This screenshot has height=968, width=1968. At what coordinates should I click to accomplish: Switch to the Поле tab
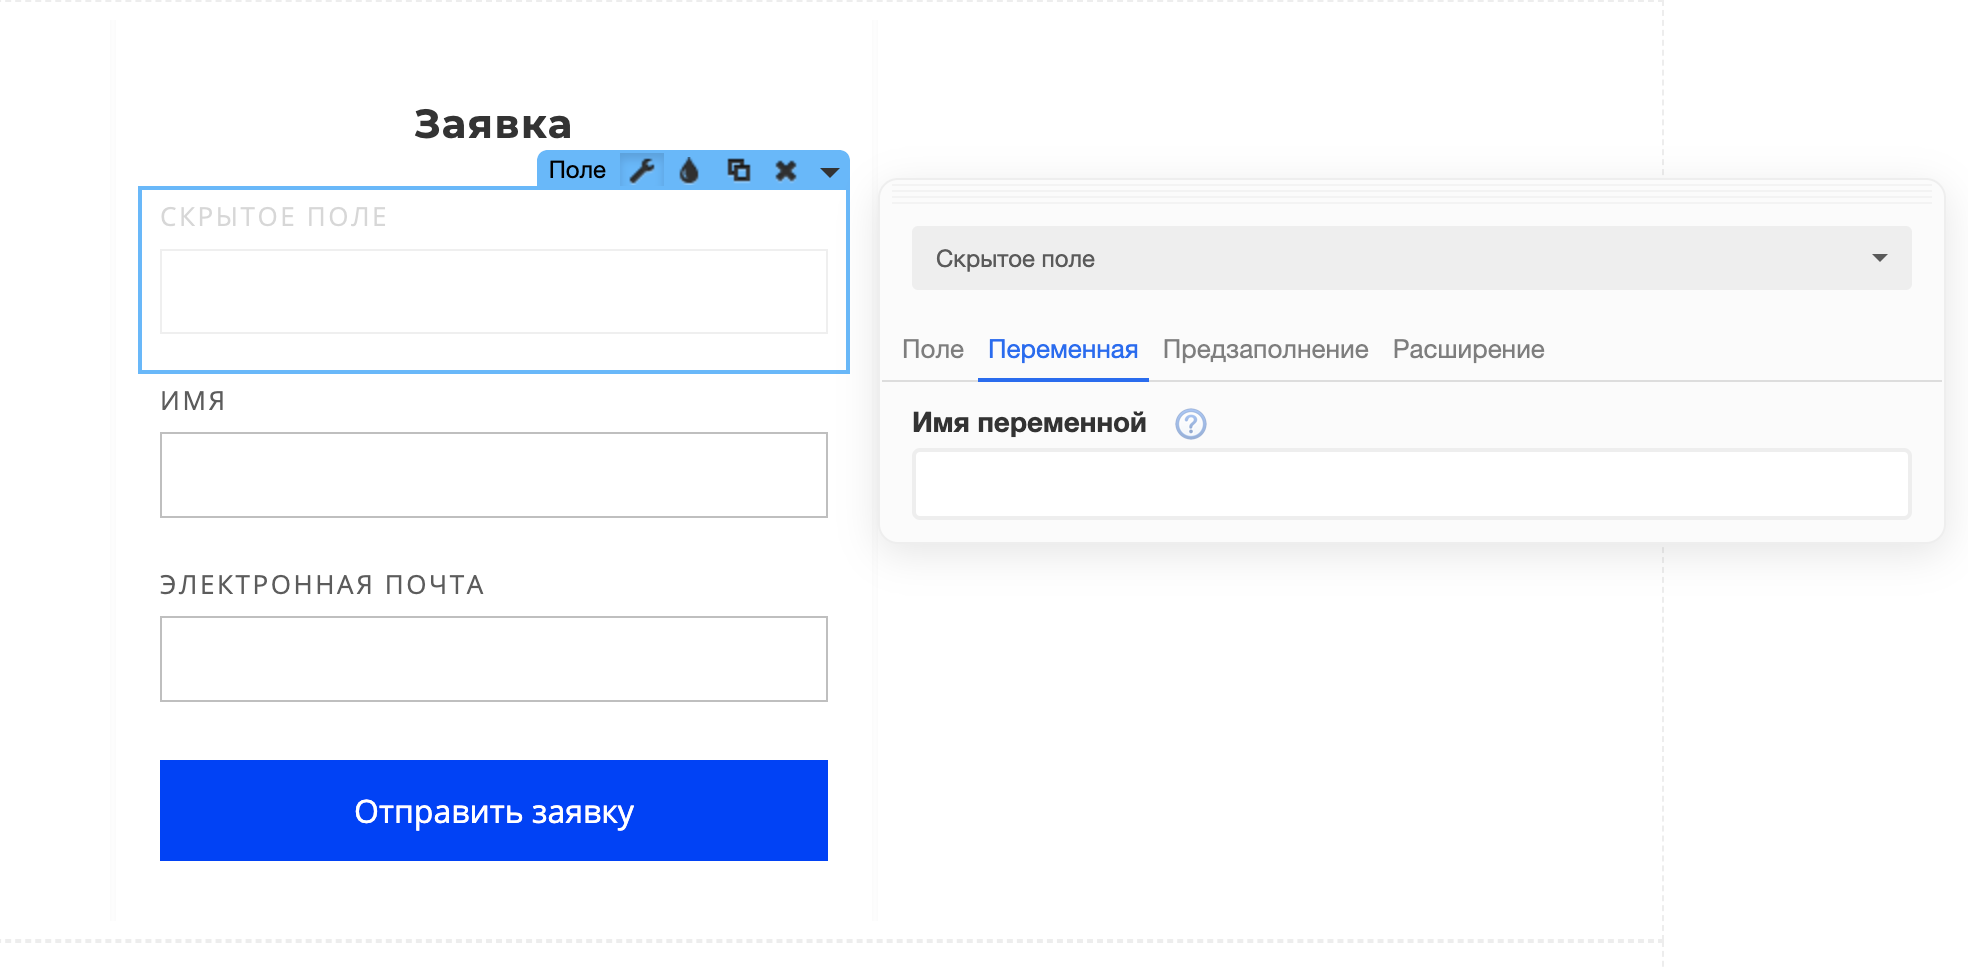coord(932,349)
